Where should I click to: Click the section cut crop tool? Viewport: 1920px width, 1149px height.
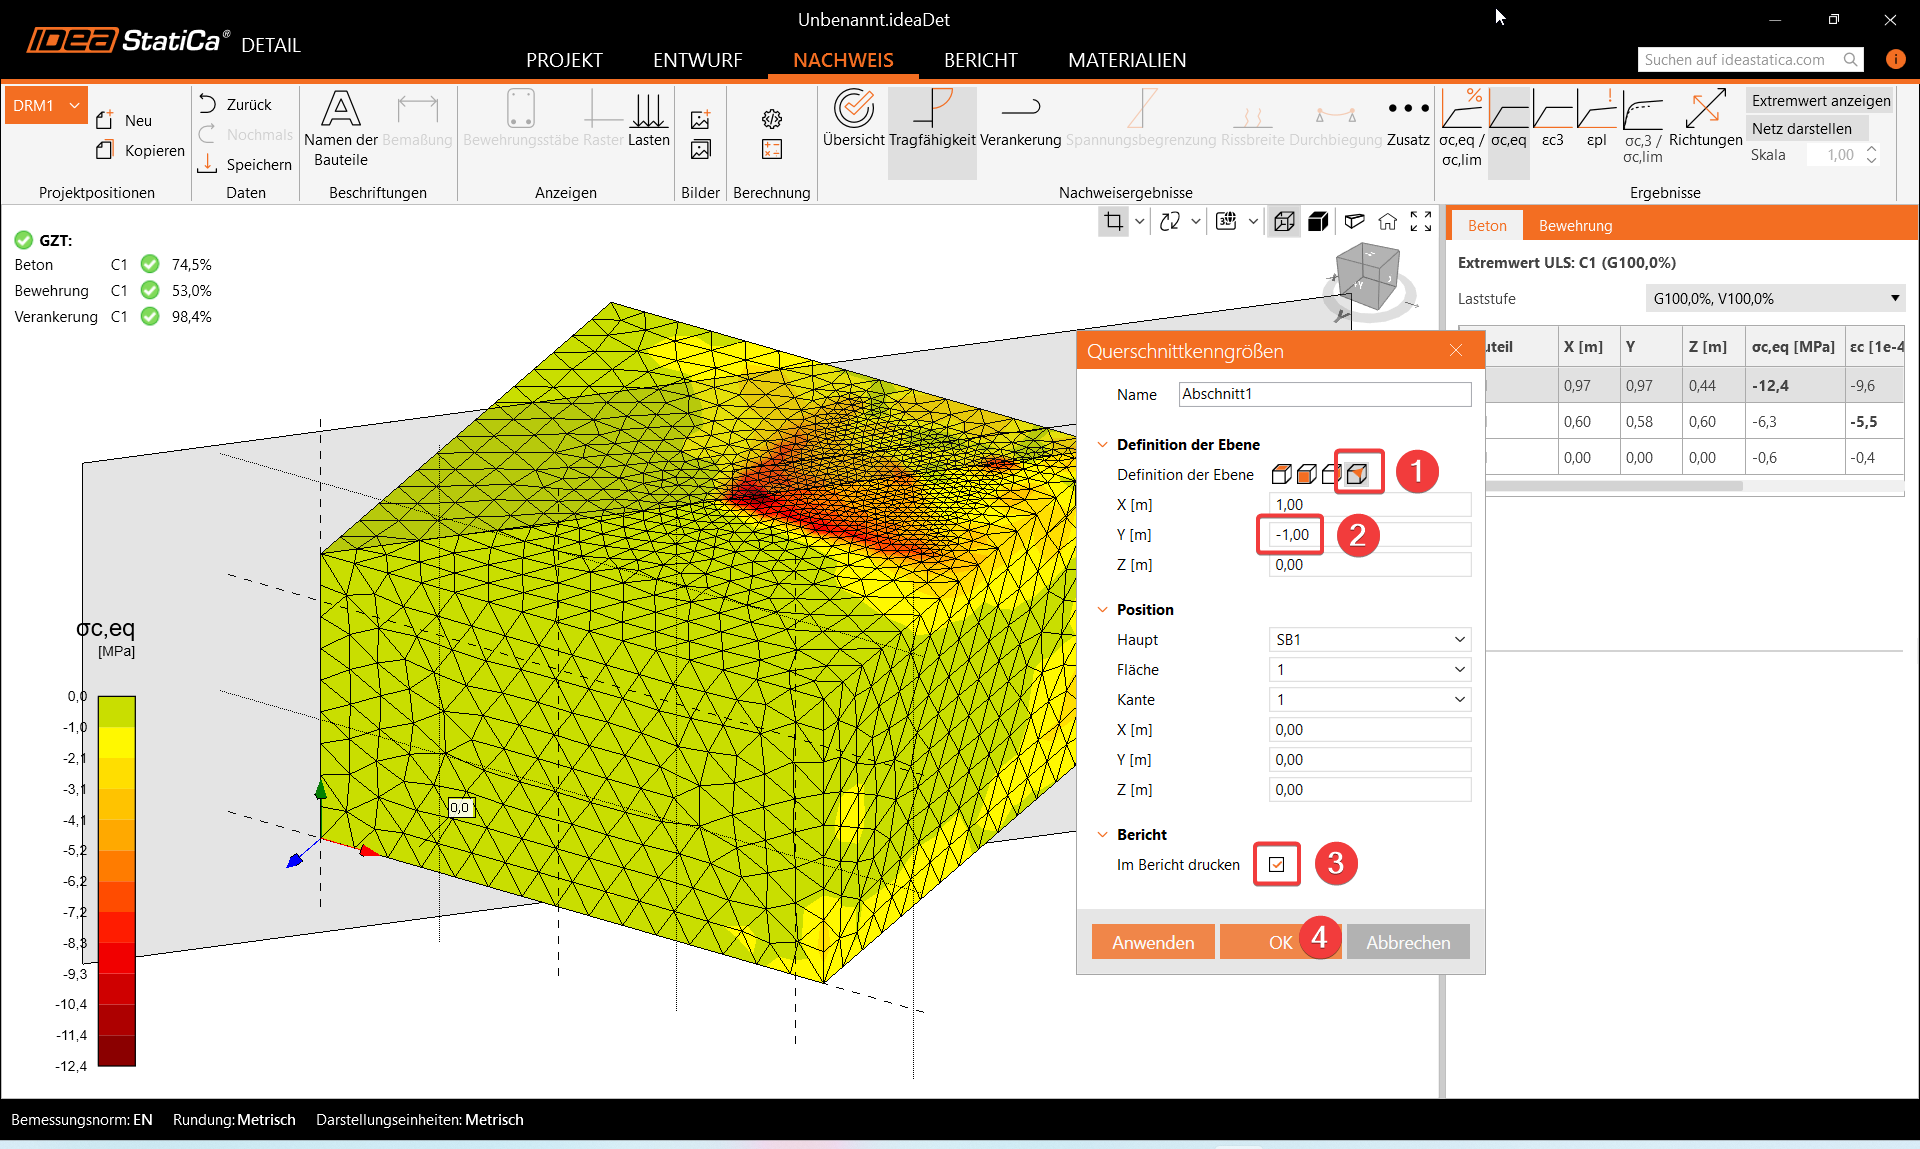(1113, 222)
